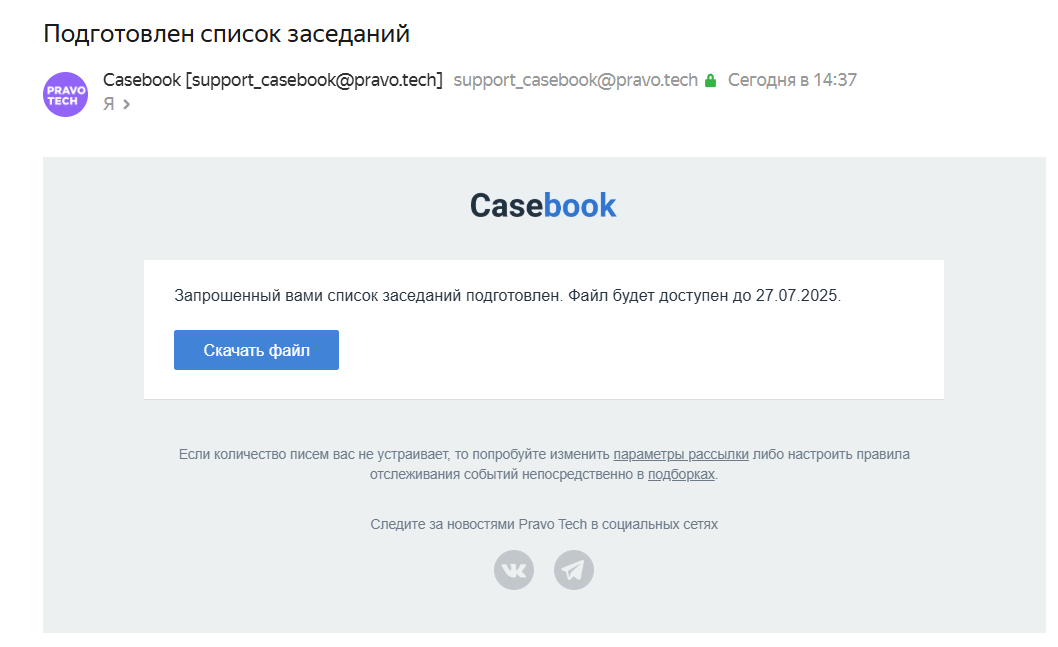Click the recipient label Я
Screen dimensions: 1058x647
tap(109, 104)
